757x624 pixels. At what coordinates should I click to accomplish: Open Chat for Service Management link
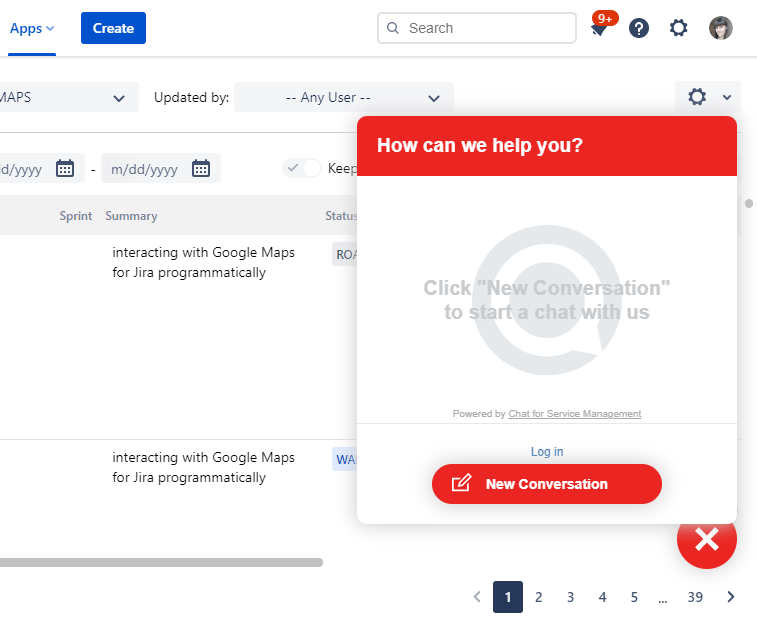tap(575, 414)
